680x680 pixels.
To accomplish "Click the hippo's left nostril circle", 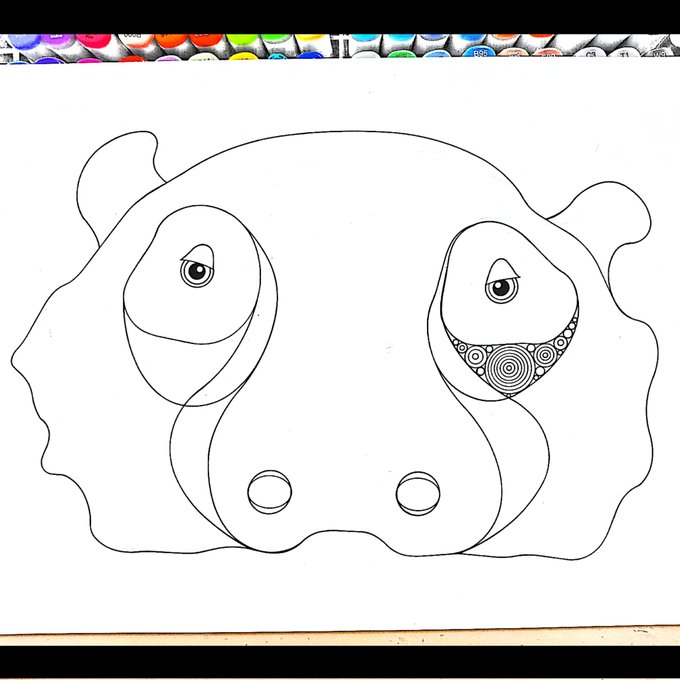I will click(270, 492).
